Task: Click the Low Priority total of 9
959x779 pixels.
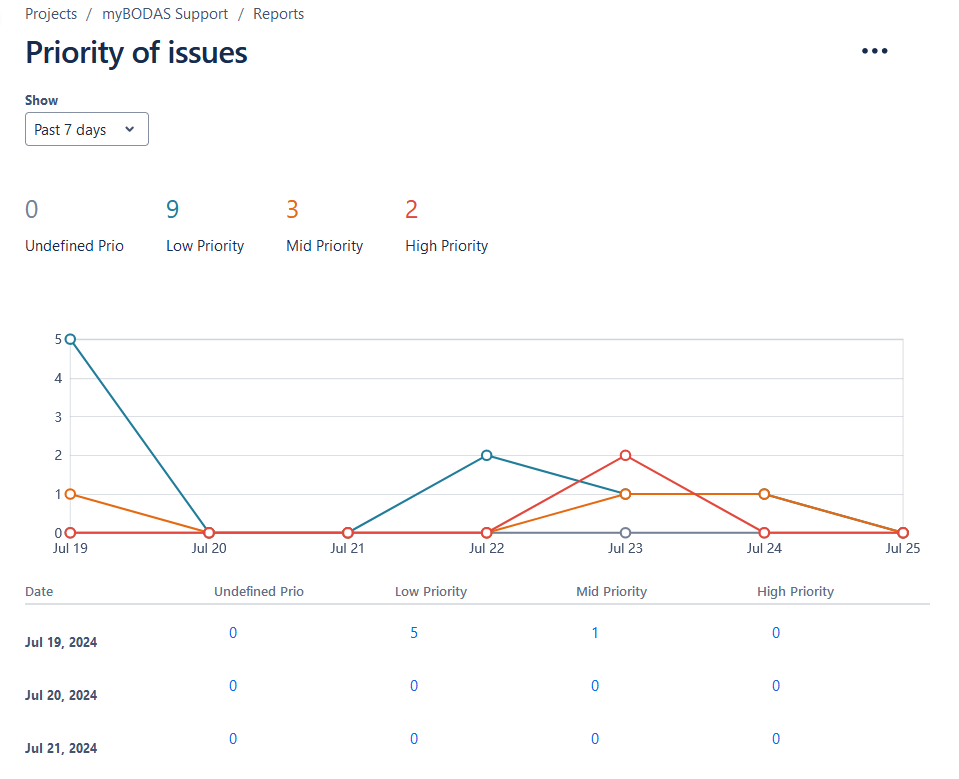Action: point(172,210)
